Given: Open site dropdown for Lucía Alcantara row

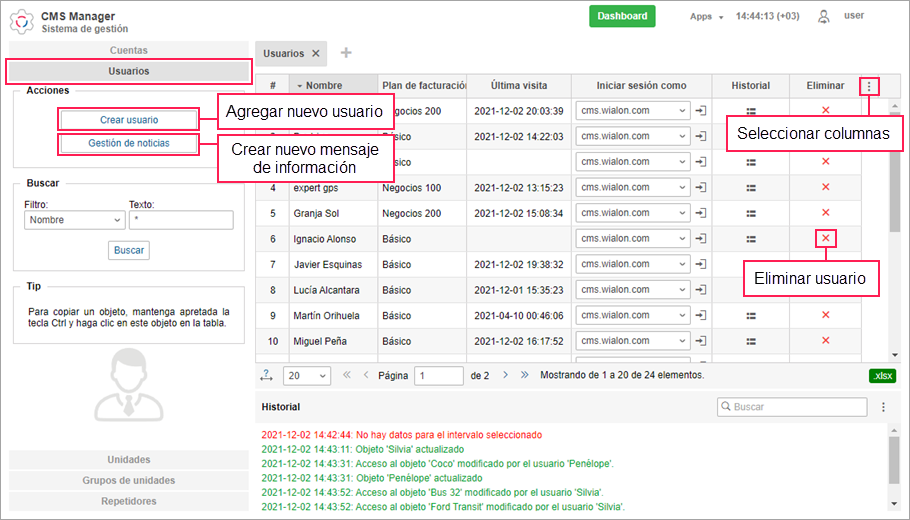Looking at the screenshot, I should pyautogui.click(x=633, y=290).
